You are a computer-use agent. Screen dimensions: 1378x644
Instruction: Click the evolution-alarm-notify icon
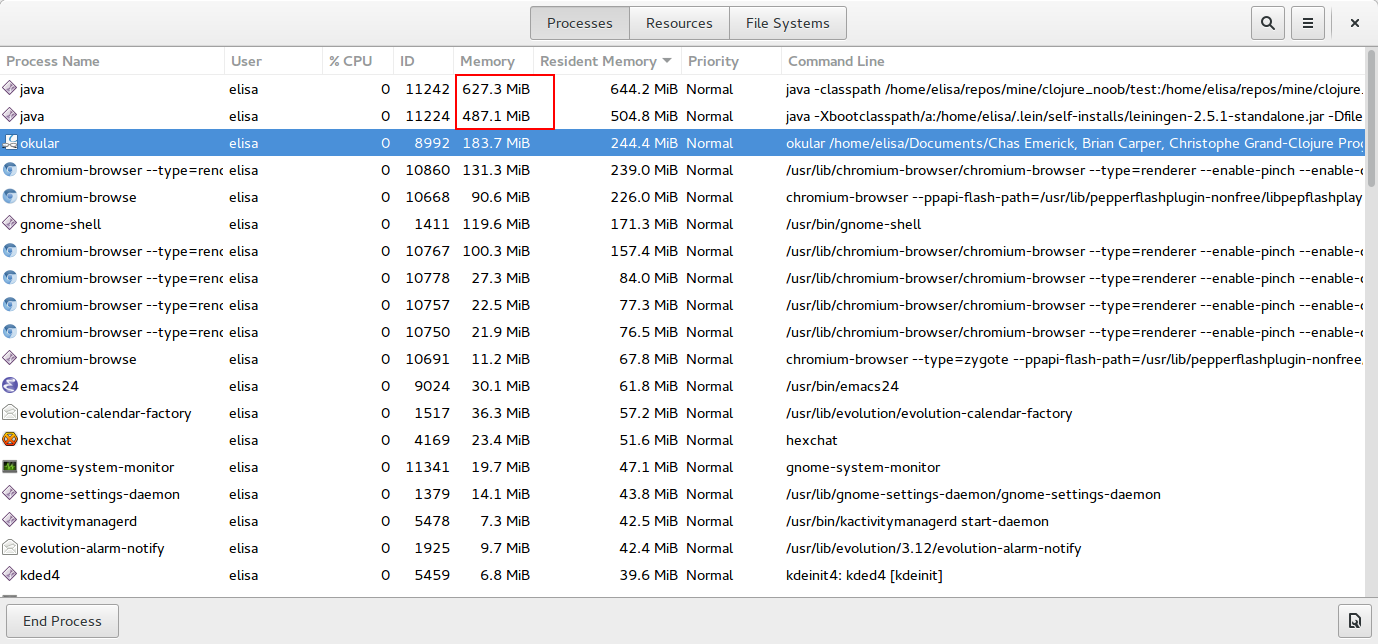coord(10,548)
